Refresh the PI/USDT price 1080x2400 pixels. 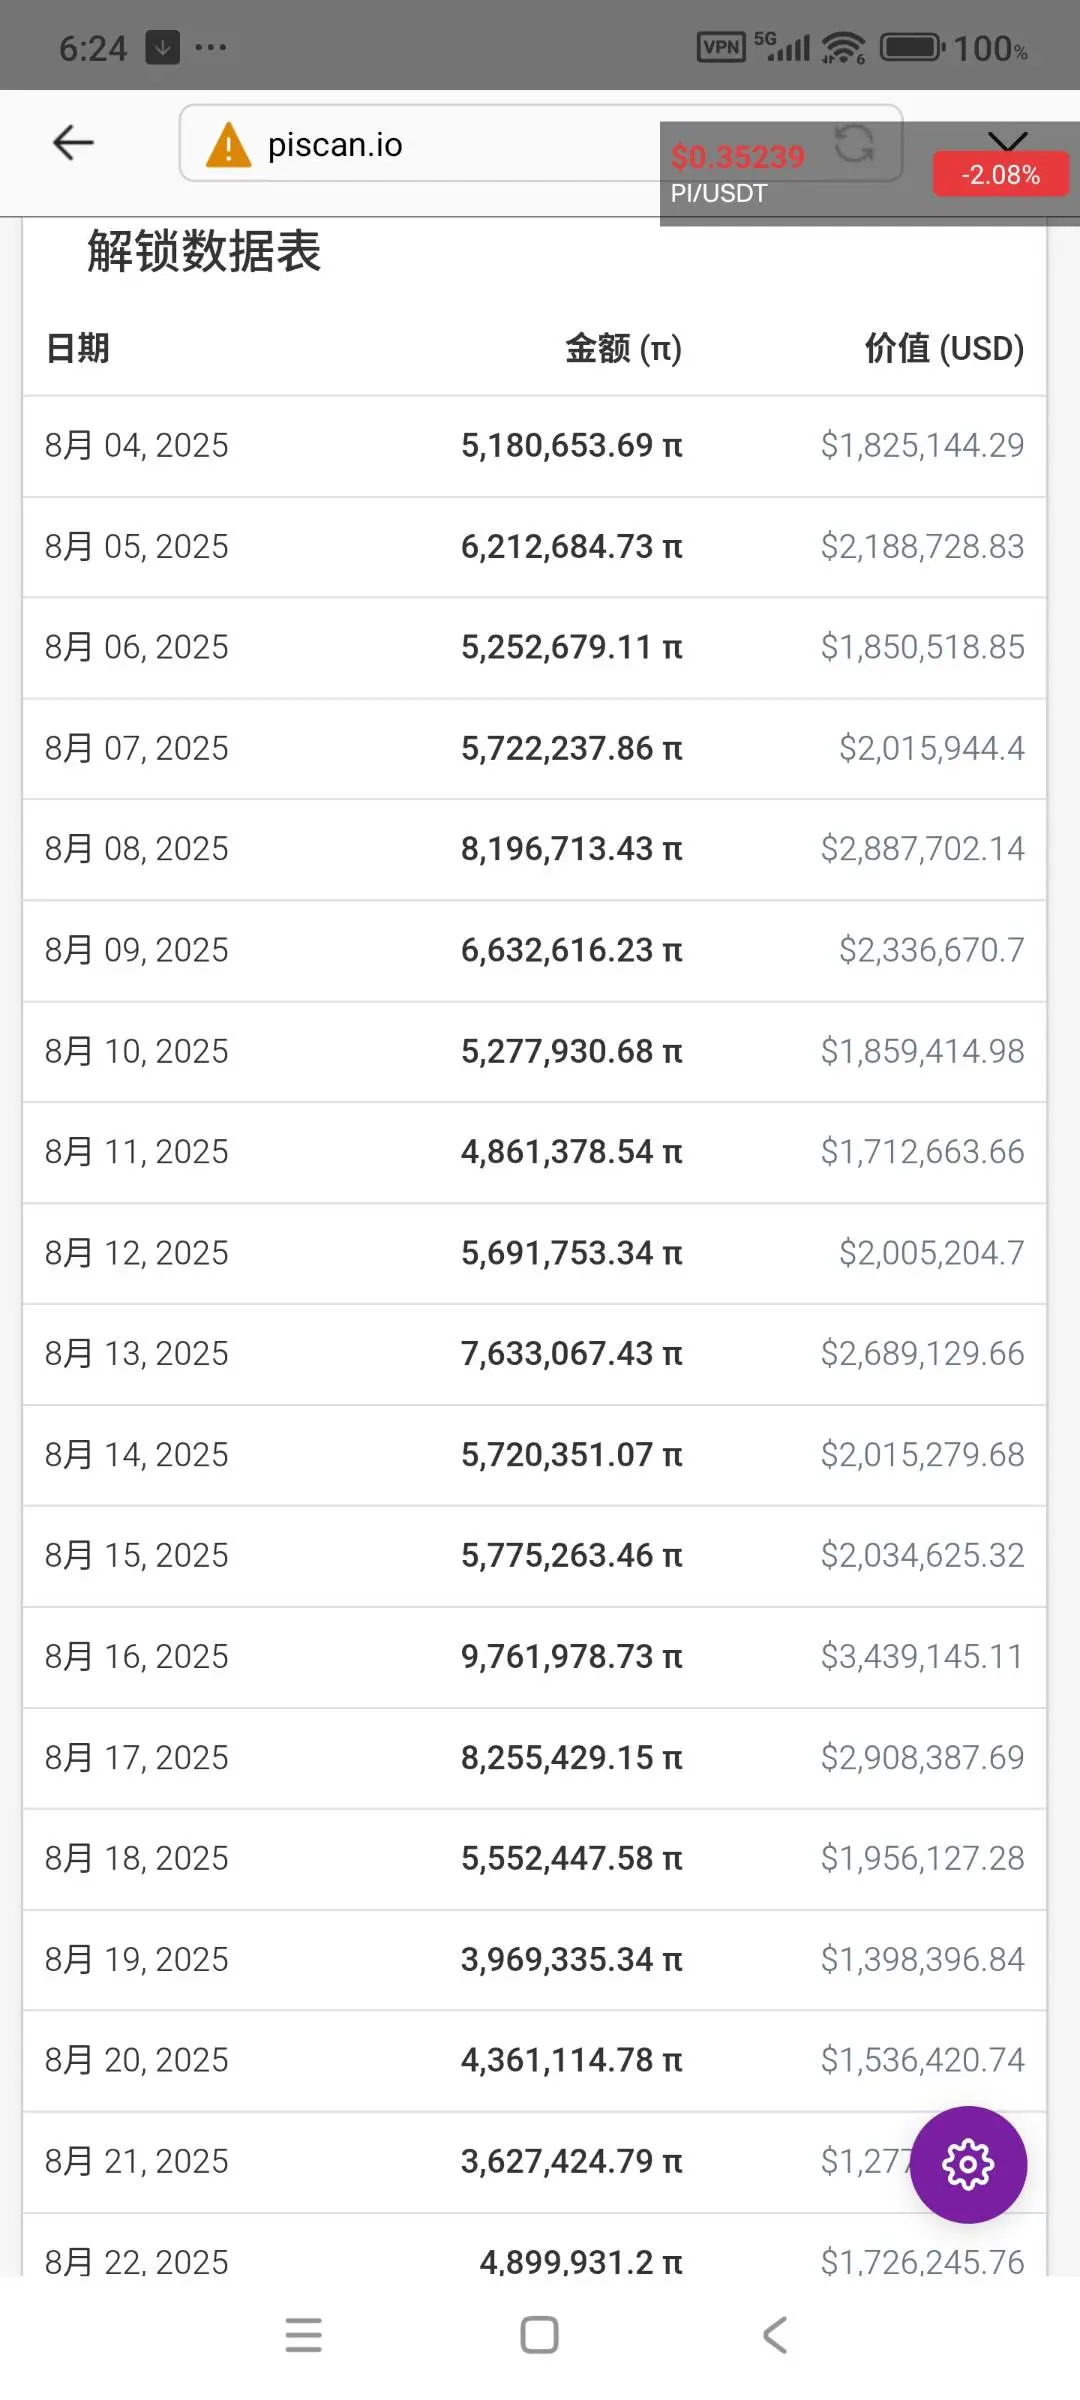854,144
